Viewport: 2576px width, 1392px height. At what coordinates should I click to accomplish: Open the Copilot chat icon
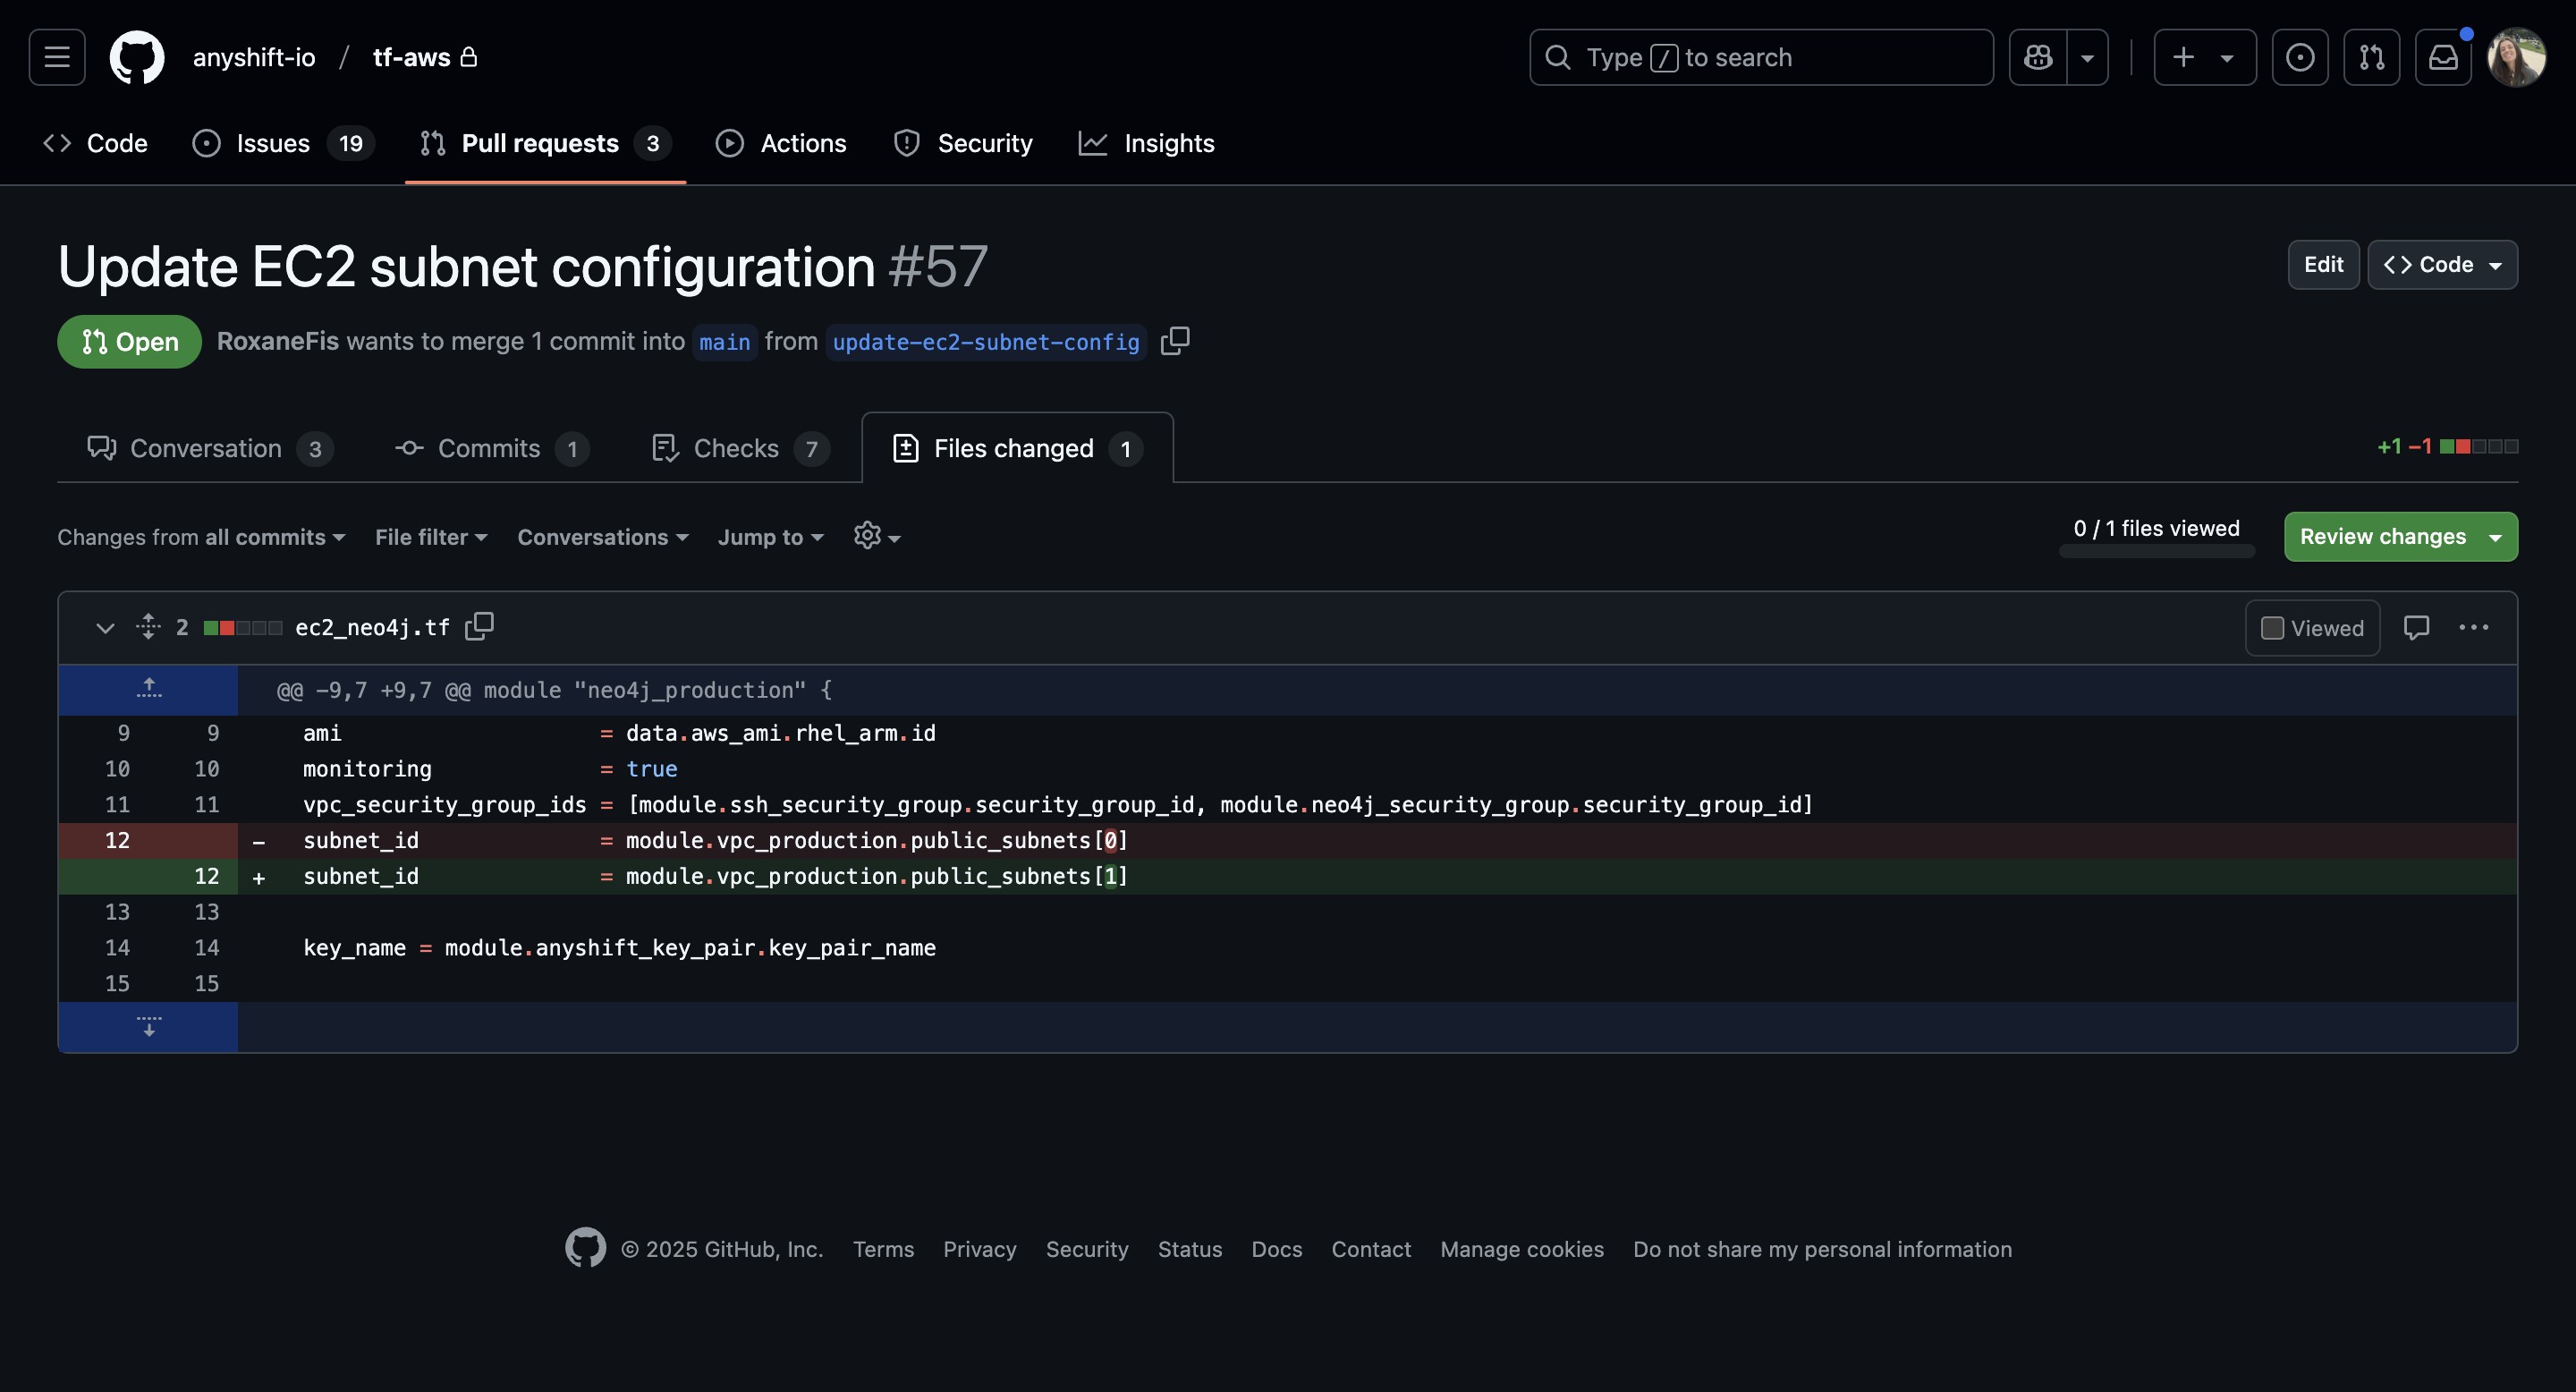(x=2038, y=57)
